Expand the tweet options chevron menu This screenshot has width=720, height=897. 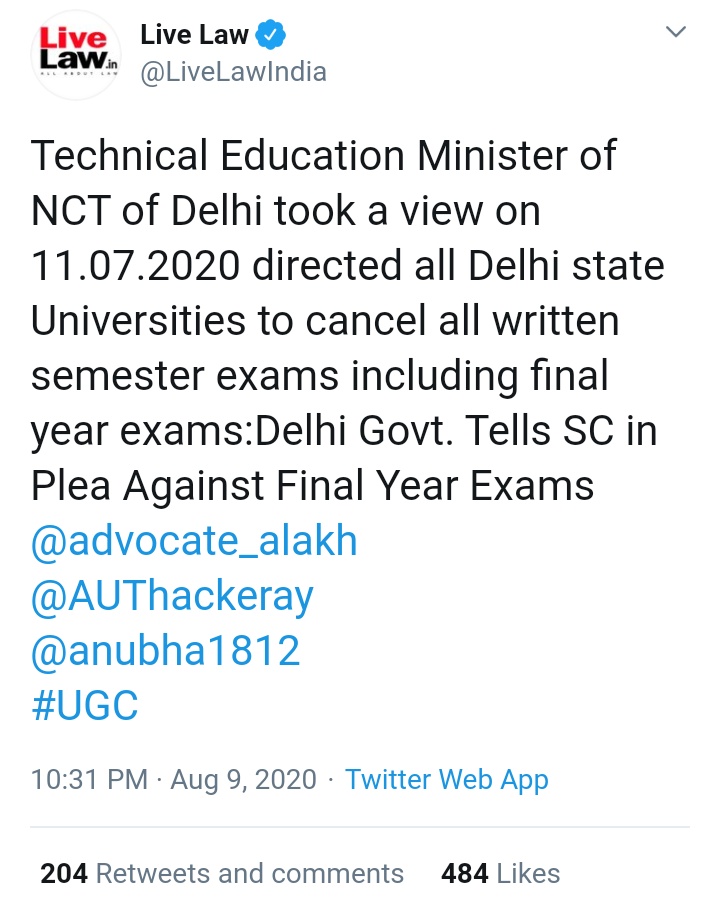click(677, 33)
